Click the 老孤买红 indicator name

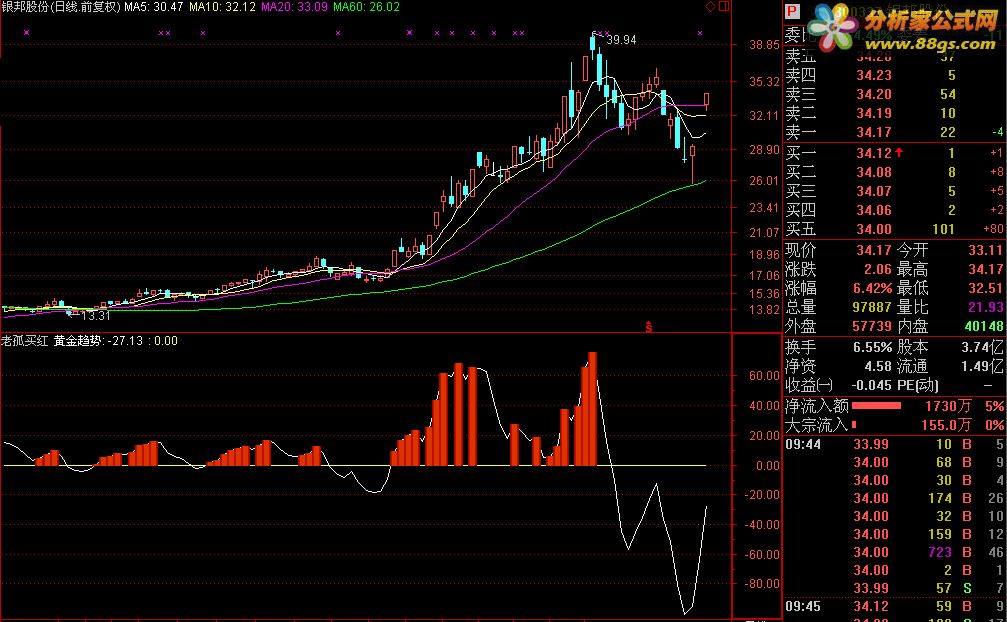(x=24, y=341)
